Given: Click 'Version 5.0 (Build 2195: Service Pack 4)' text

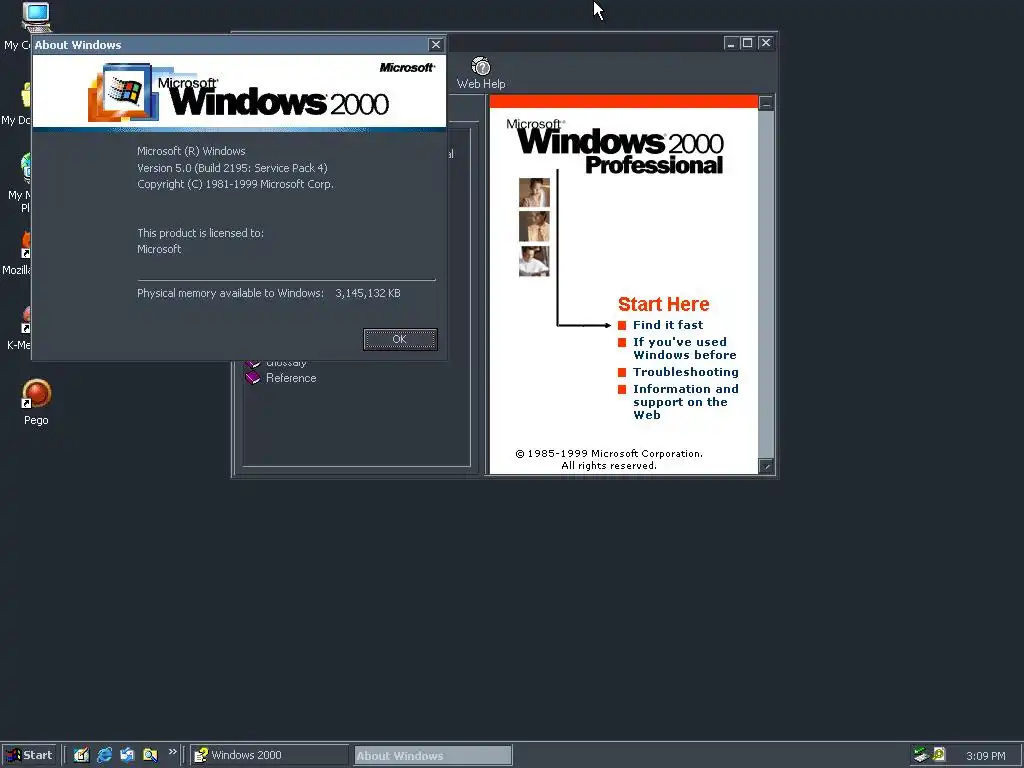Looking at the screenshot, I should [x=232, y=168].
